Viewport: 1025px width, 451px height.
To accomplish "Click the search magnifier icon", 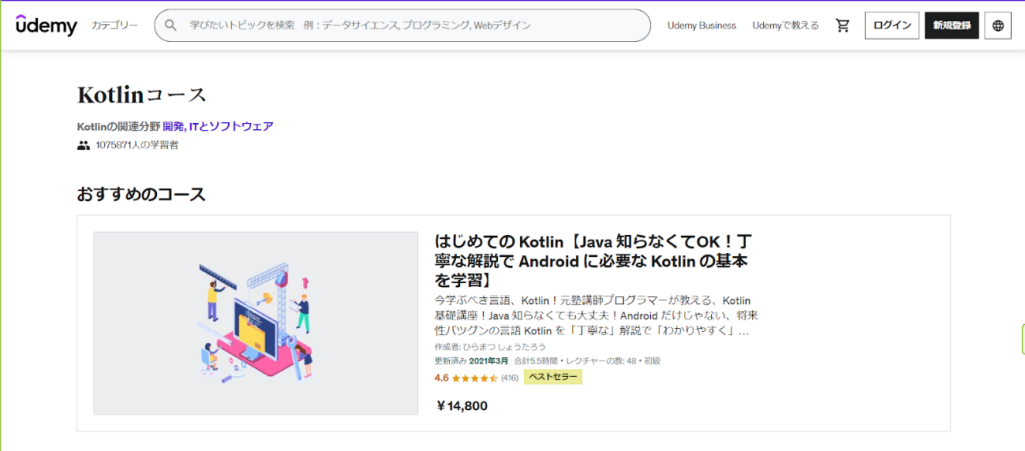I will tap(171, 25).
